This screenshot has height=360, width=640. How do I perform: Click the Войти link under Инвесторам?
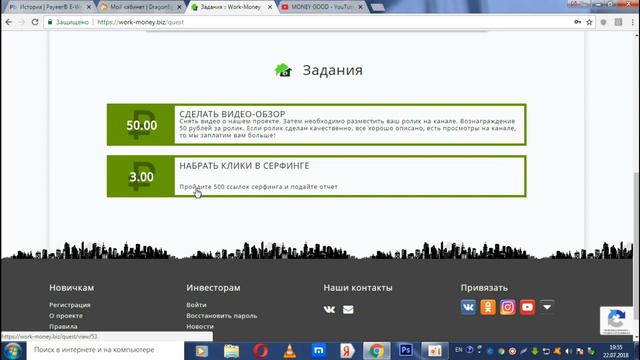196,305
